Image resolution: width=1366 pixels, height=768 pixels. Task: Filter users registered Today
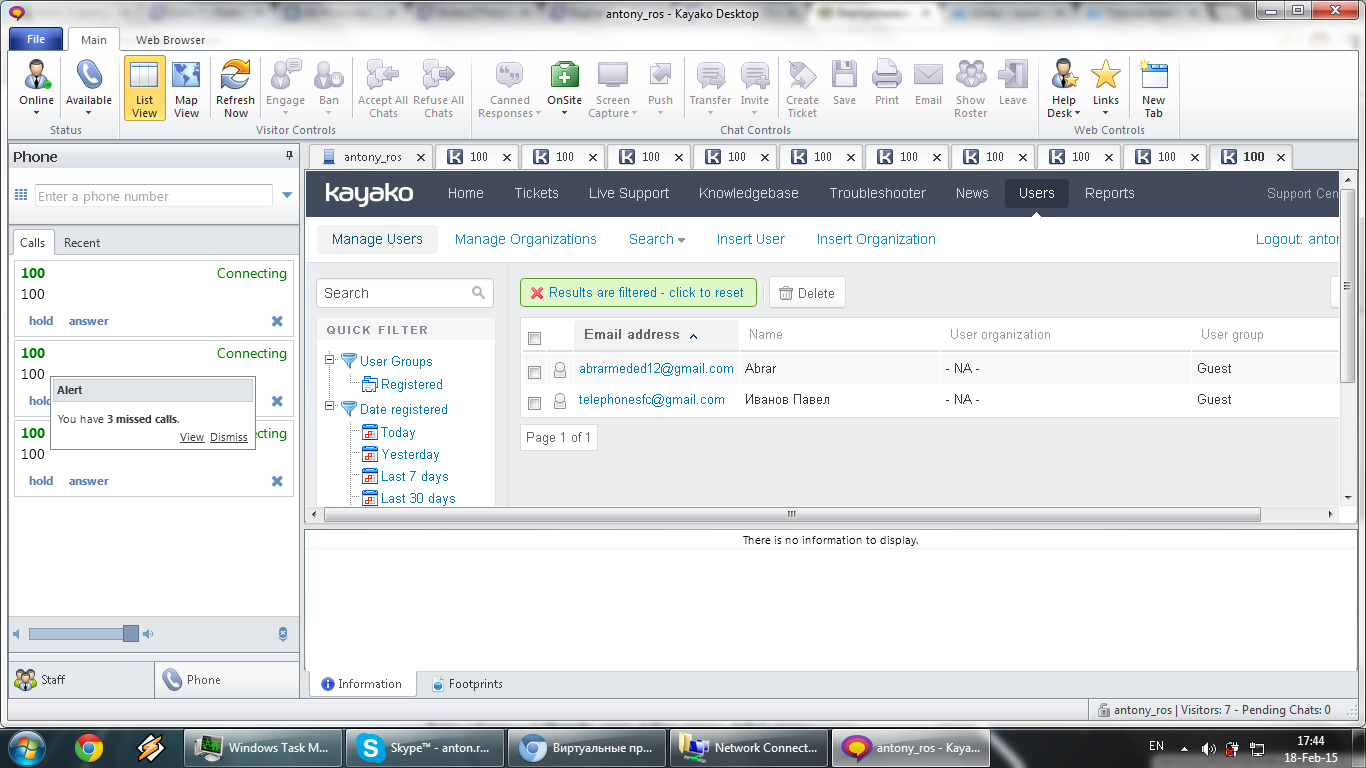tap(398, 433)
